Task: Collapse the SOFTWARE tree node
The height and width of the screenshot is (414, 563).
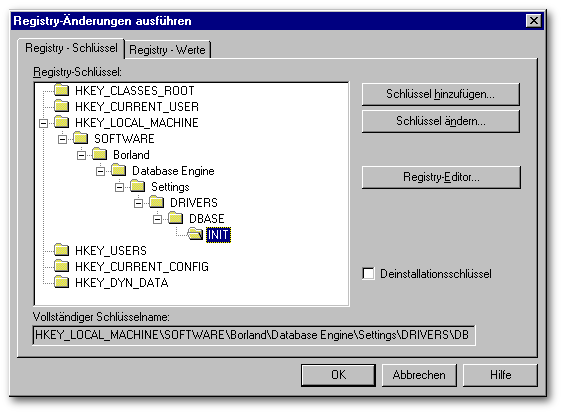Action: [62, 139]
